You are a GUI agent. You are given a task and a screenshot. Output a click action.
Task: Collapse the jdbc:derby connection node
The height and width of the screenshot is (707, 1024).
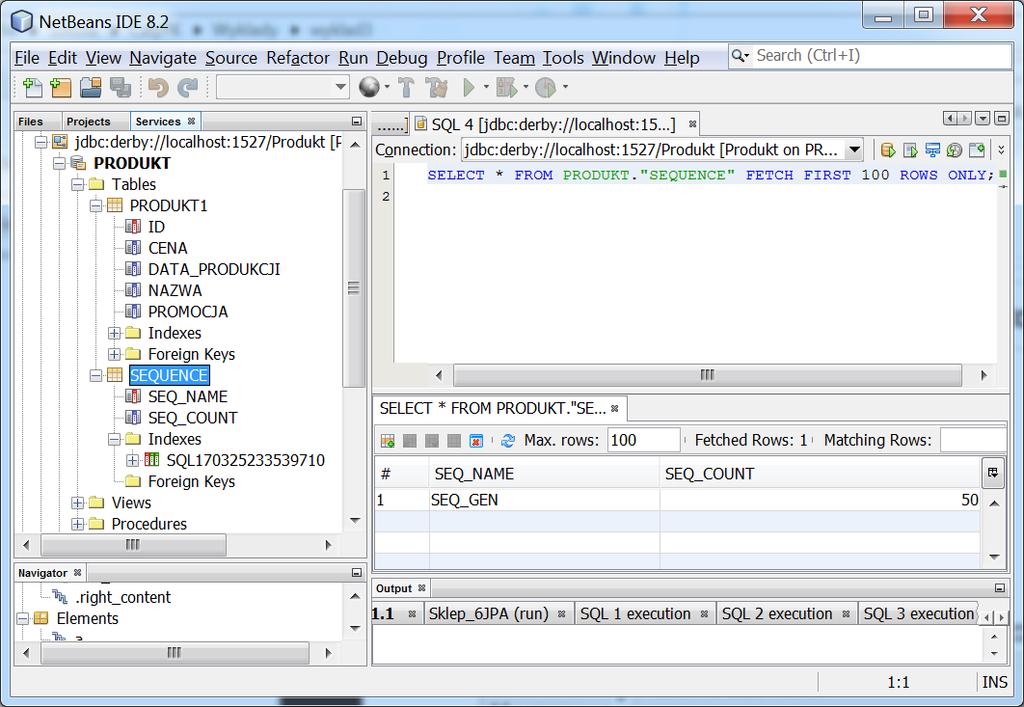pyautogui.click(x=41, y=142)
